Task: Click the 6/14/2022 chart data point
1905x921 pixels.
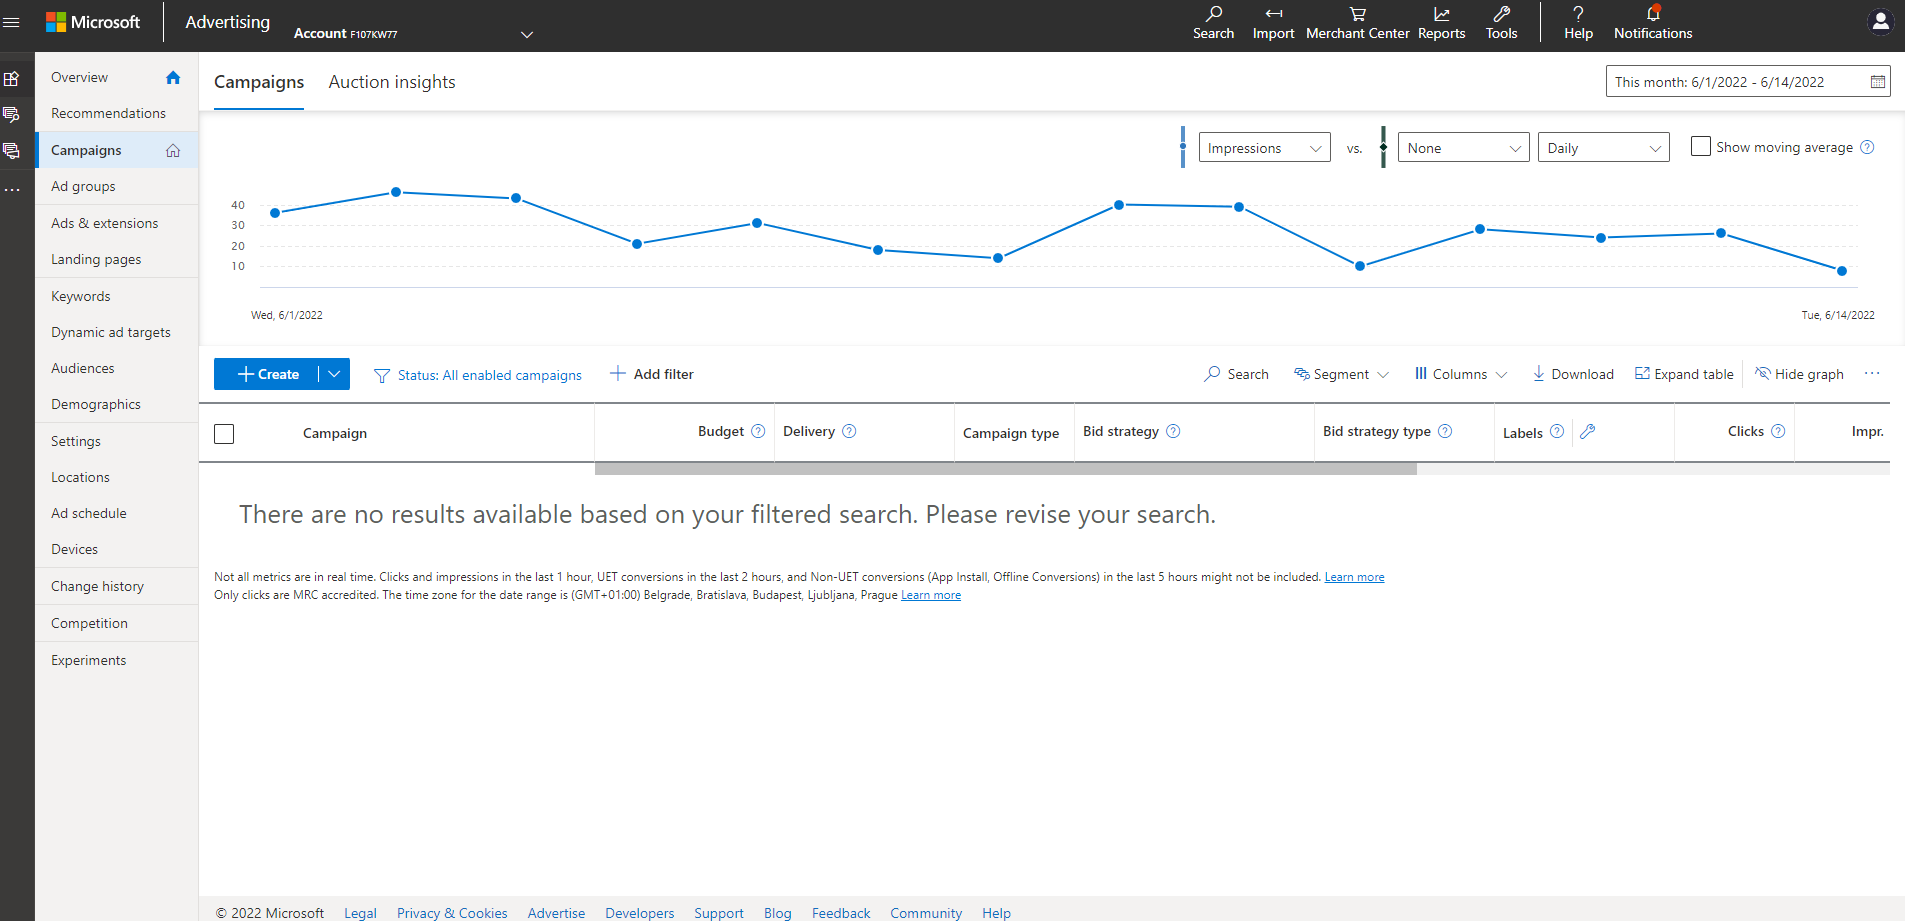Action: (x=1841, y=271)
